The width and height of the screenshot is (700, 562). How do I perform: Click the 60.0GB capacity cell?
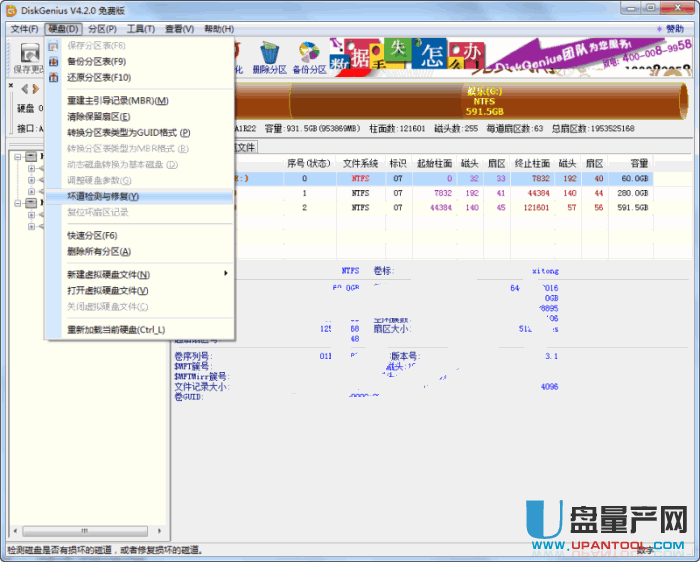pyautogui.click(x=634, y=179)
